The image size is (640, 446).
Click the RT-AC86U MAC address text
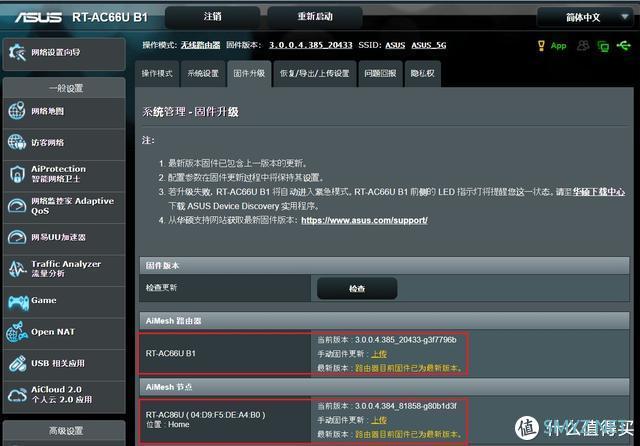coord(225,415)
